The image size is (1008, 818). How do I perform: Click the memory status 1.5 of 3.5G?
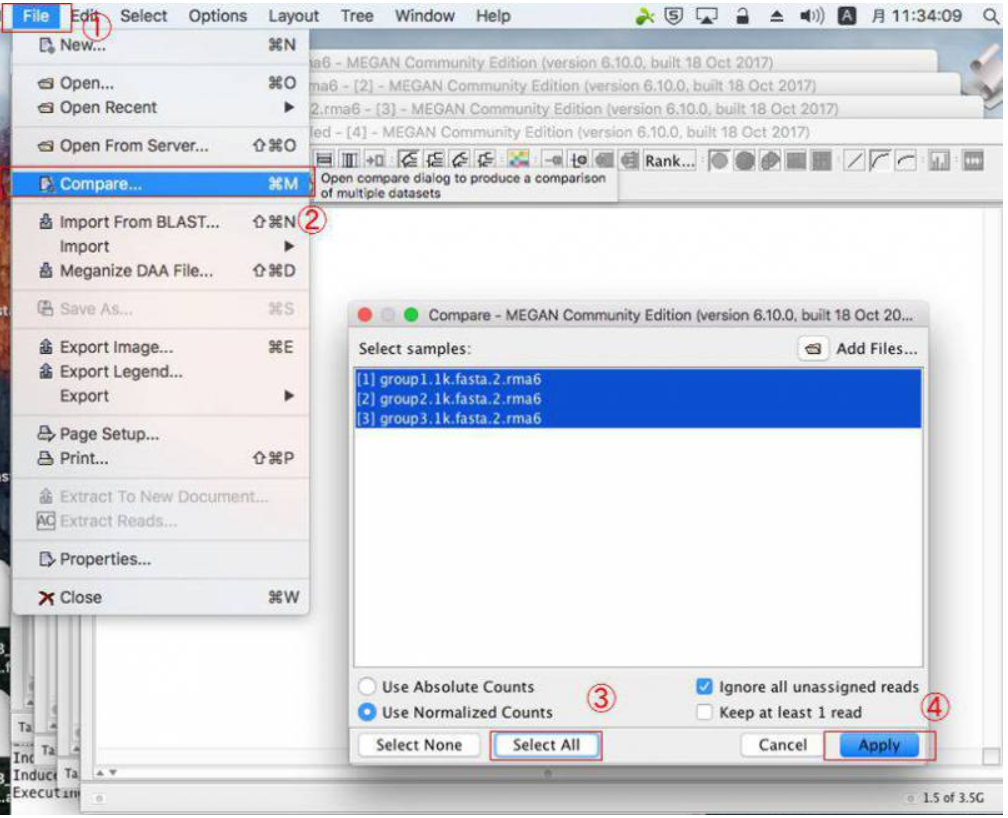click(953, 798)
